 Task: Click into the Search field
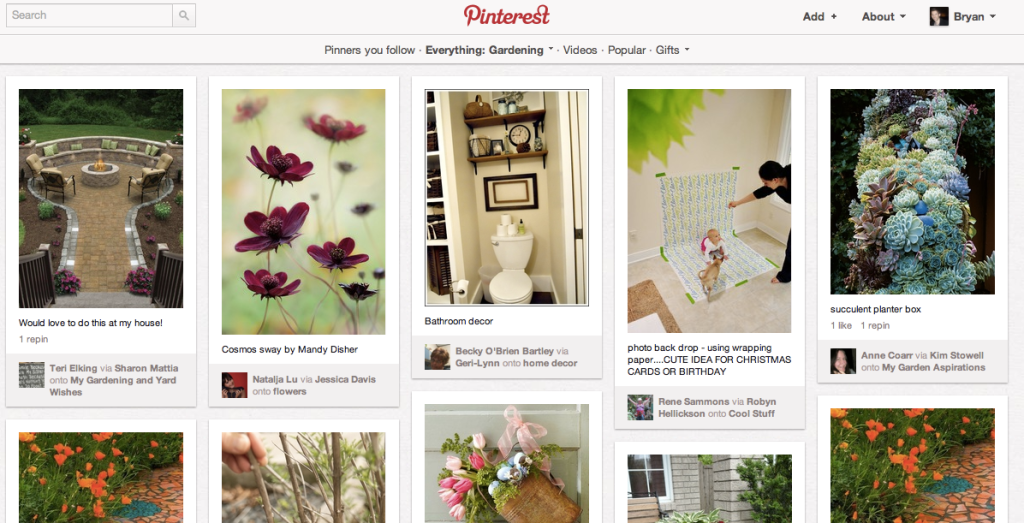point(89,15)
